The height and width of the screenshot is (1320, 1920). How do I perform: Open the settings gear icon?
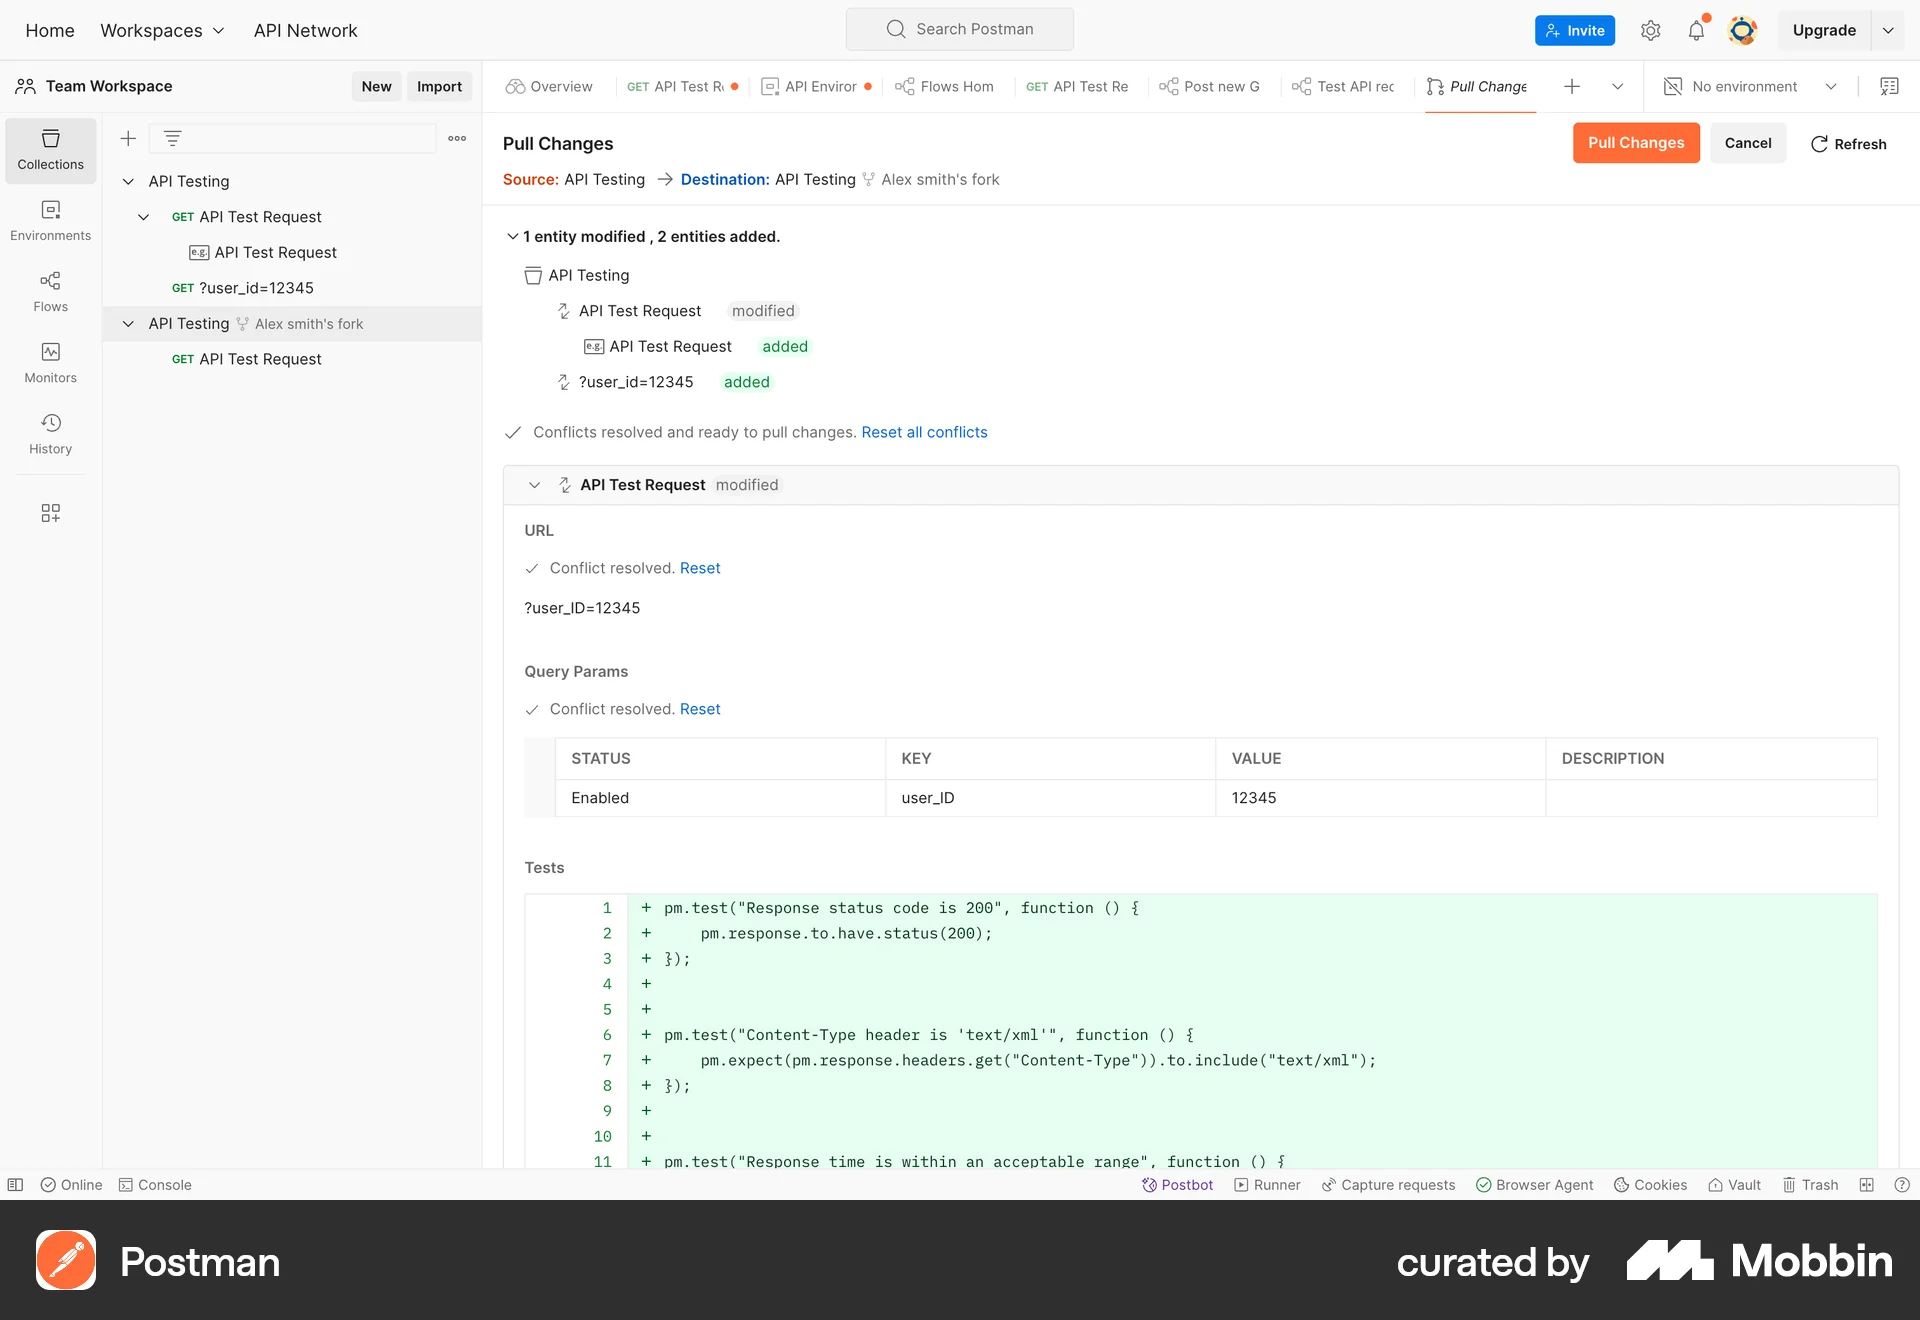(x=1650, y=30)
